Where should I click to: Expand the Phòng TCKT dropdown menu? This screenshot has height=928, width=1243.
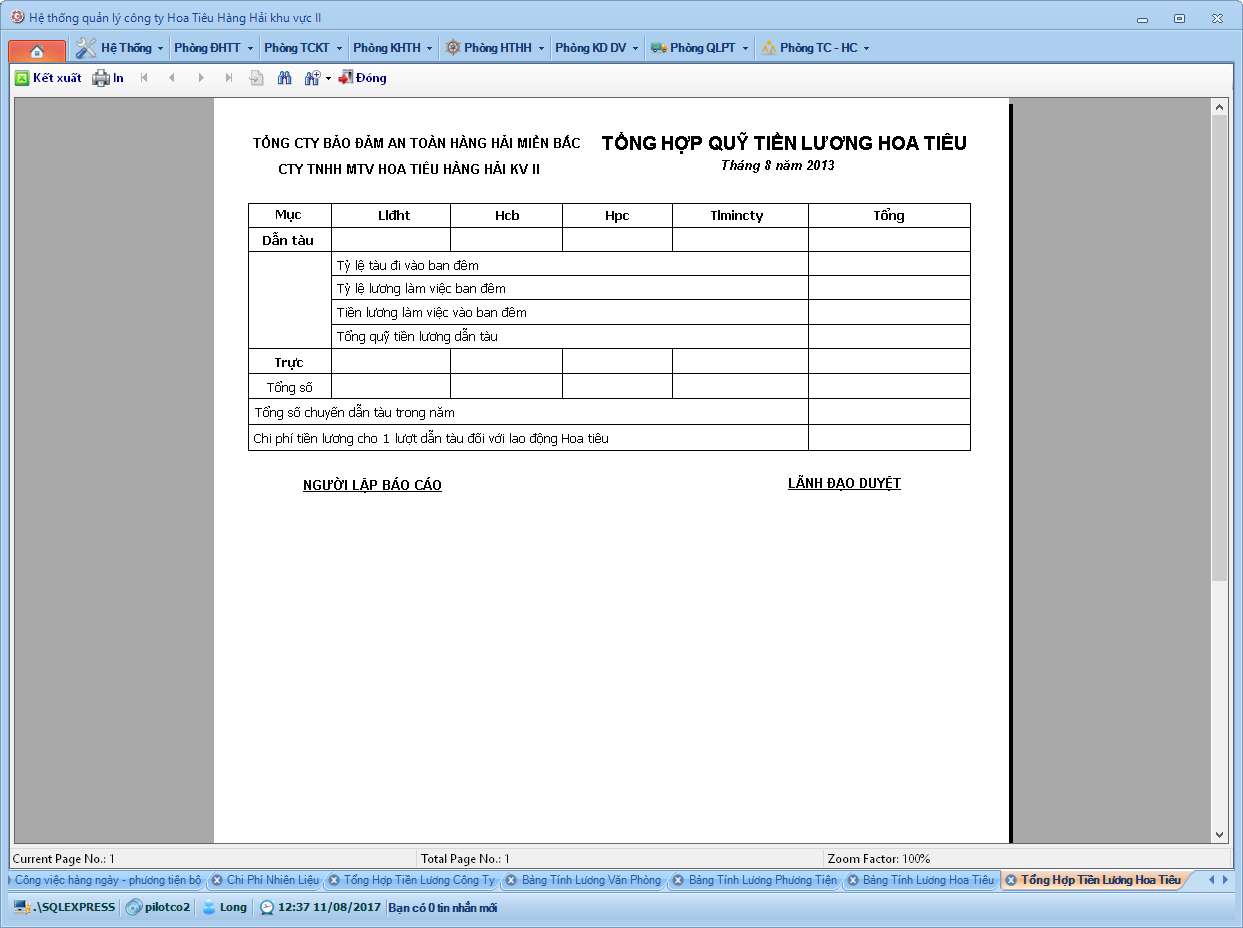[x=302, y=48]
